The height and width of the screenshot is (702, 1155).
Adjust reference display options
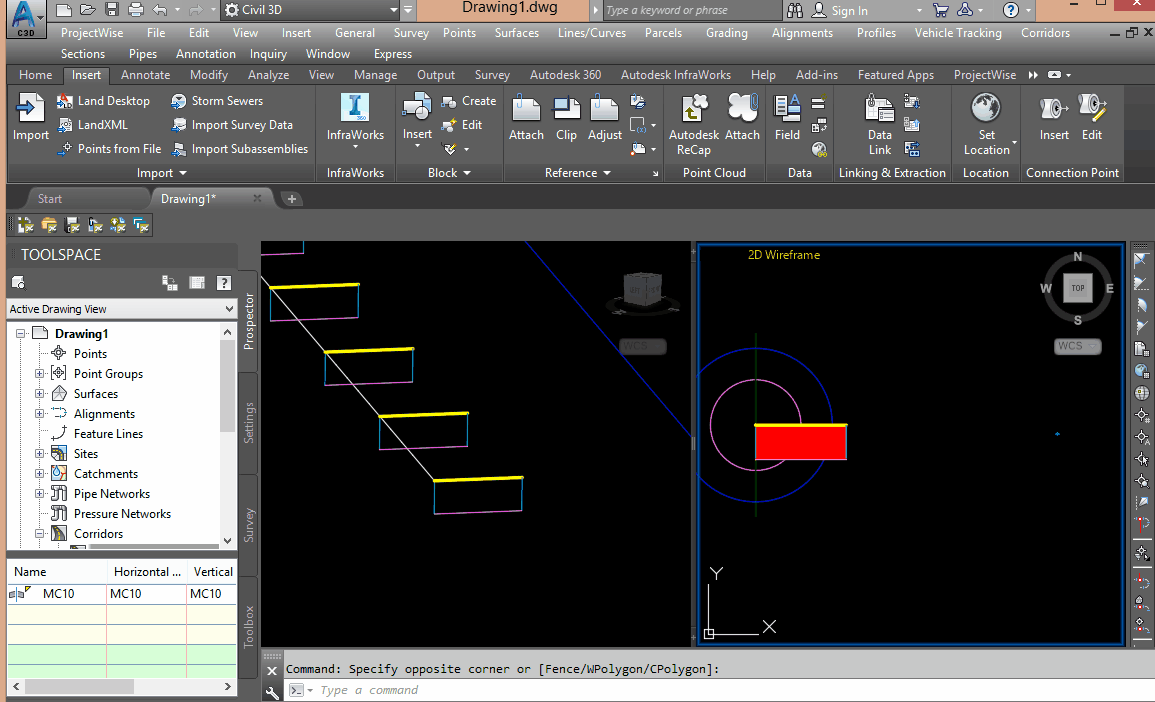(604, 115)
